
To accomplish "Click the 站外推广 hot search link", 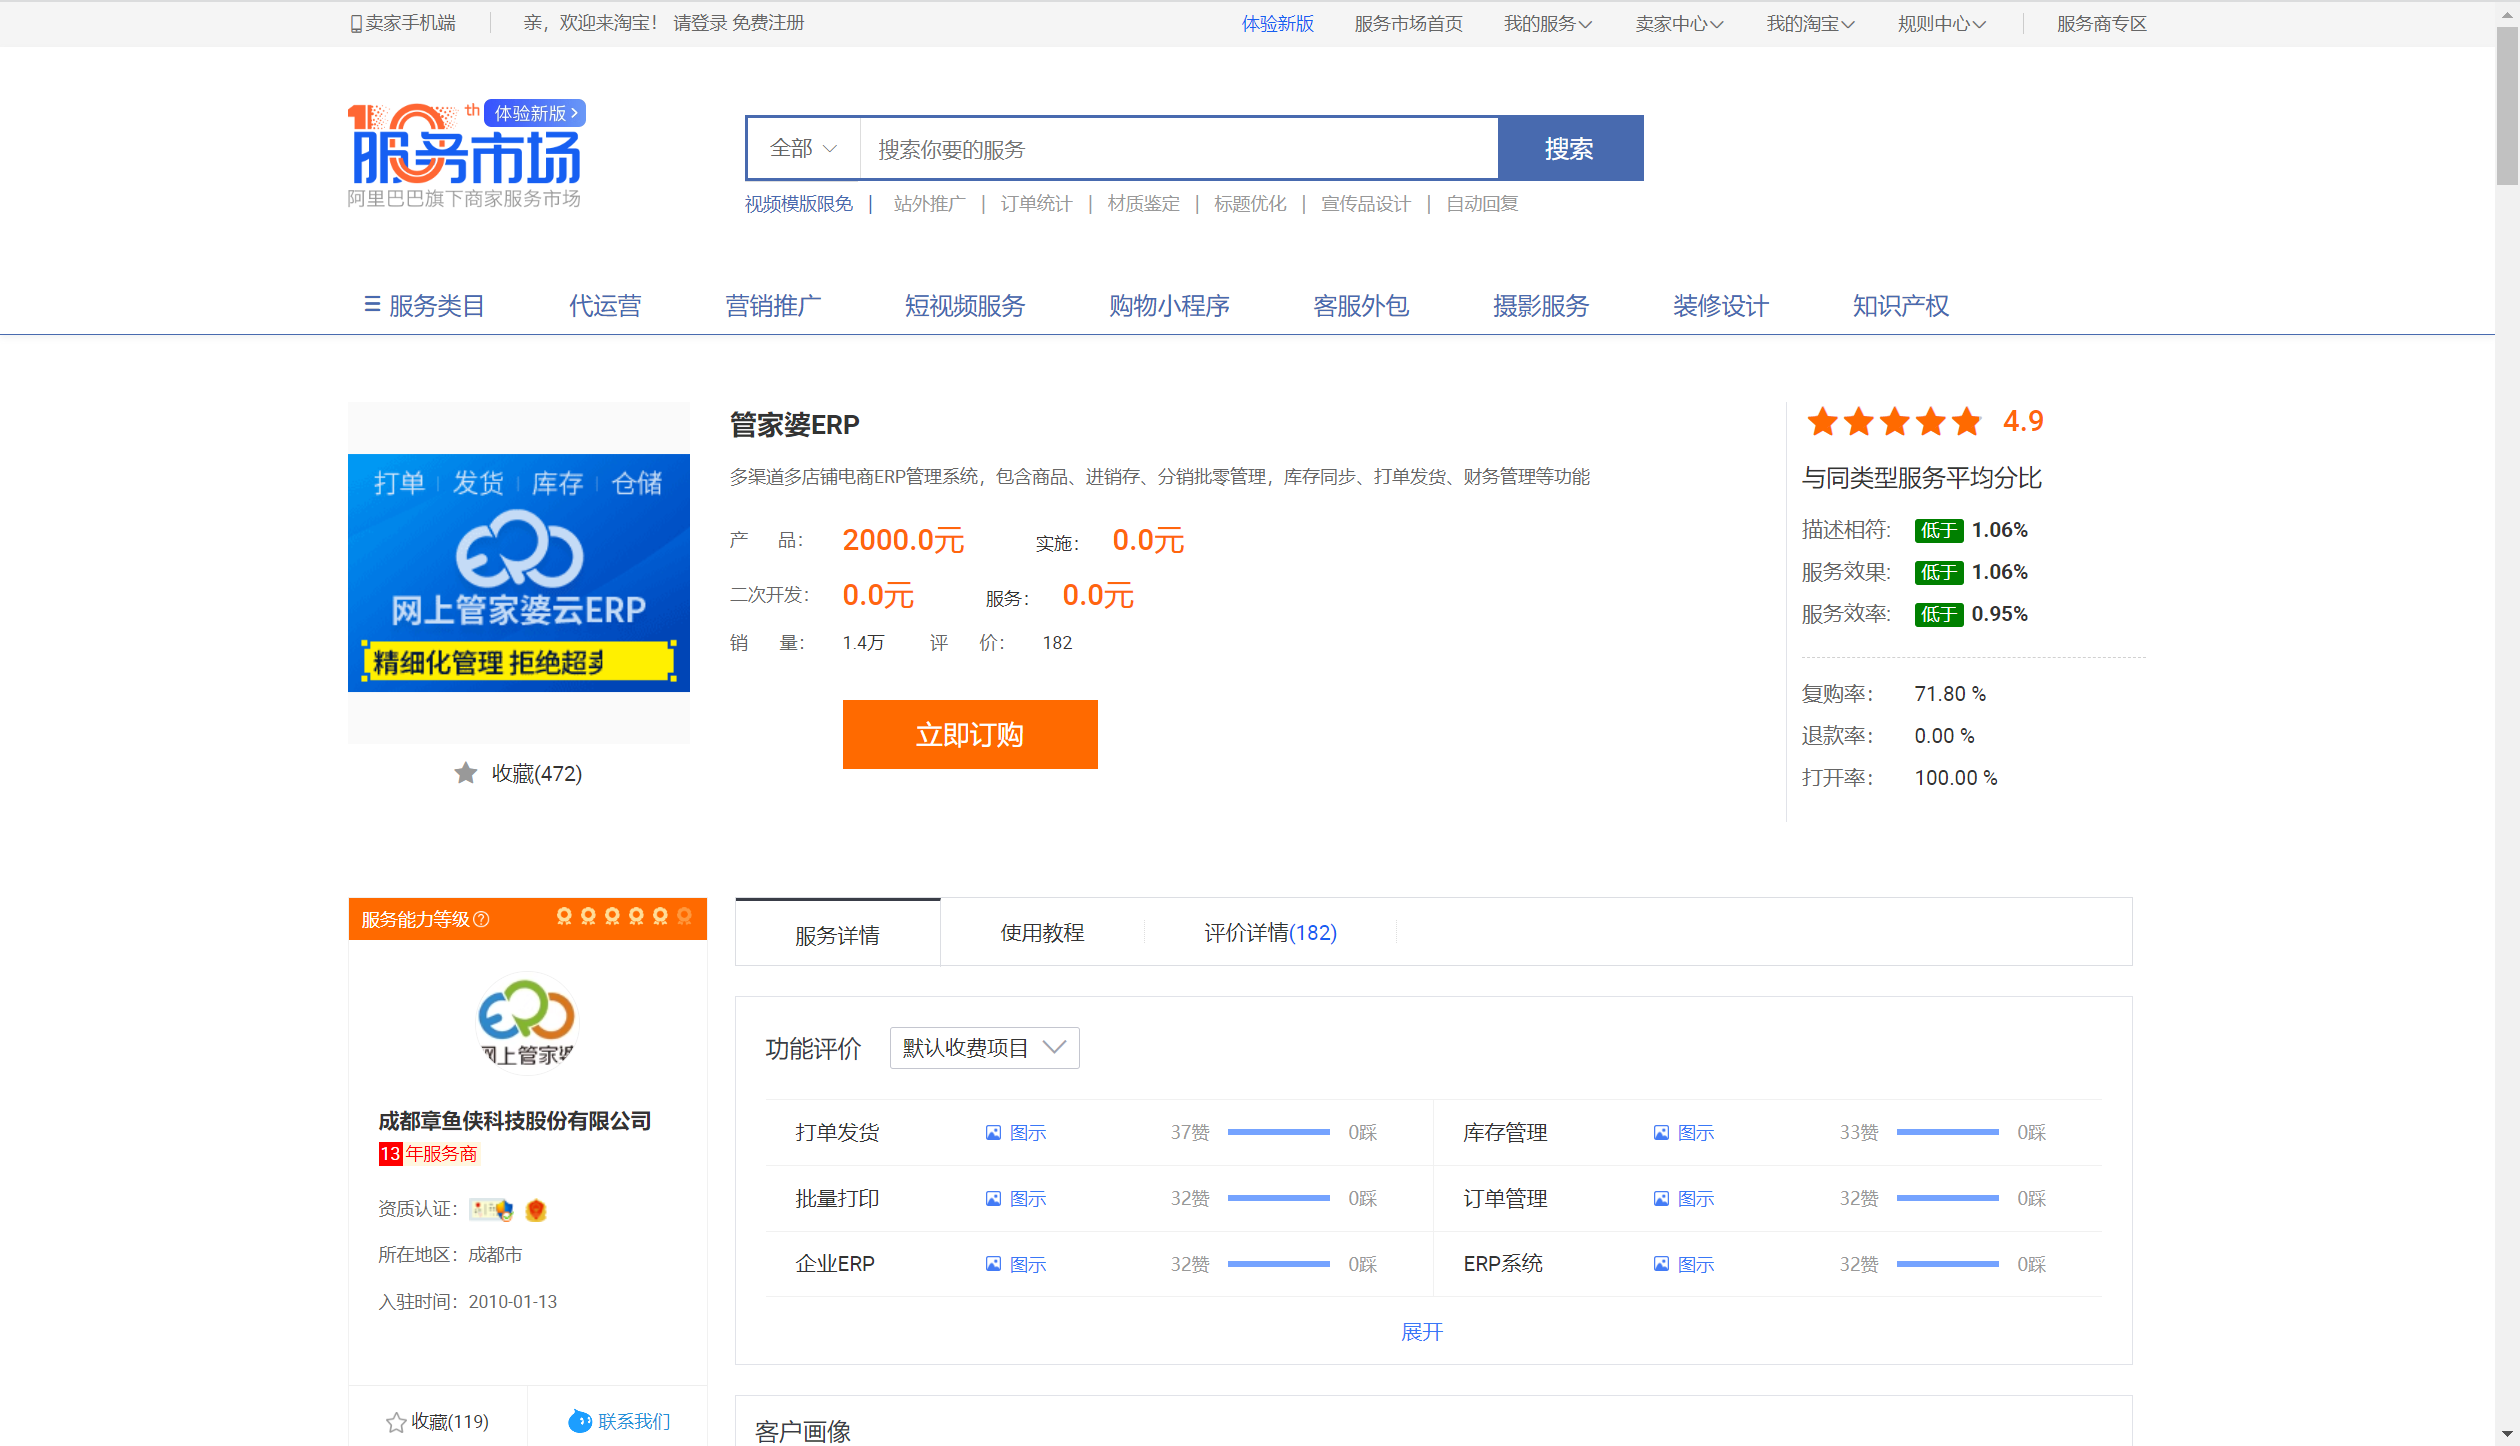I will 929,204.
